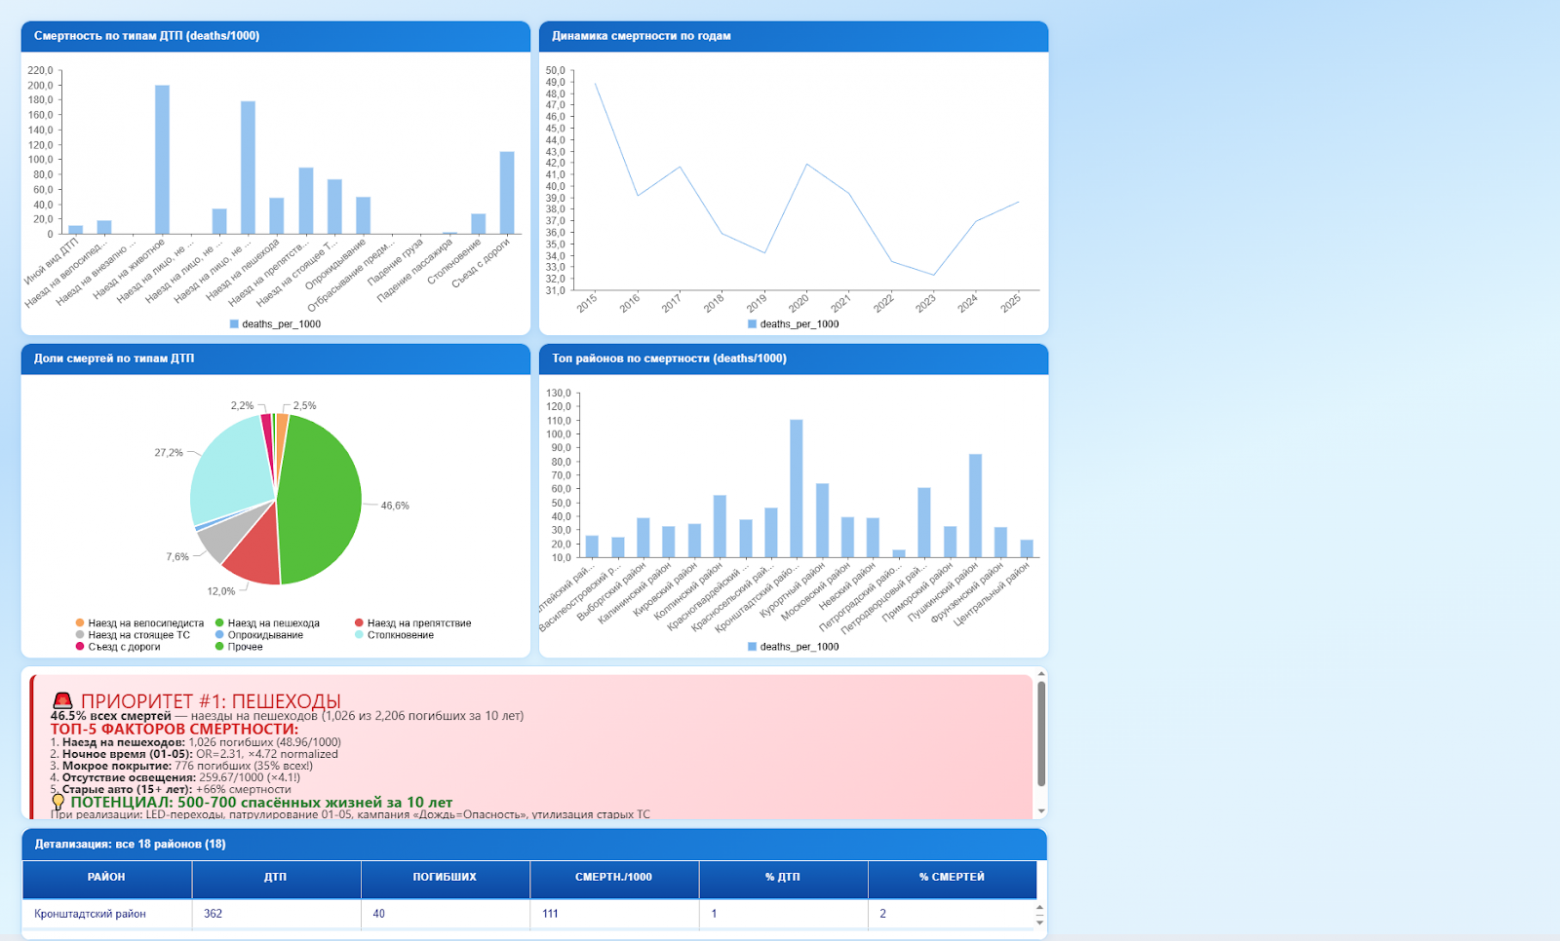Click the Детализация: все 18 районов header
This screenshot has height=941, width=1560.
pyautogui.click(x=130, y=844)
